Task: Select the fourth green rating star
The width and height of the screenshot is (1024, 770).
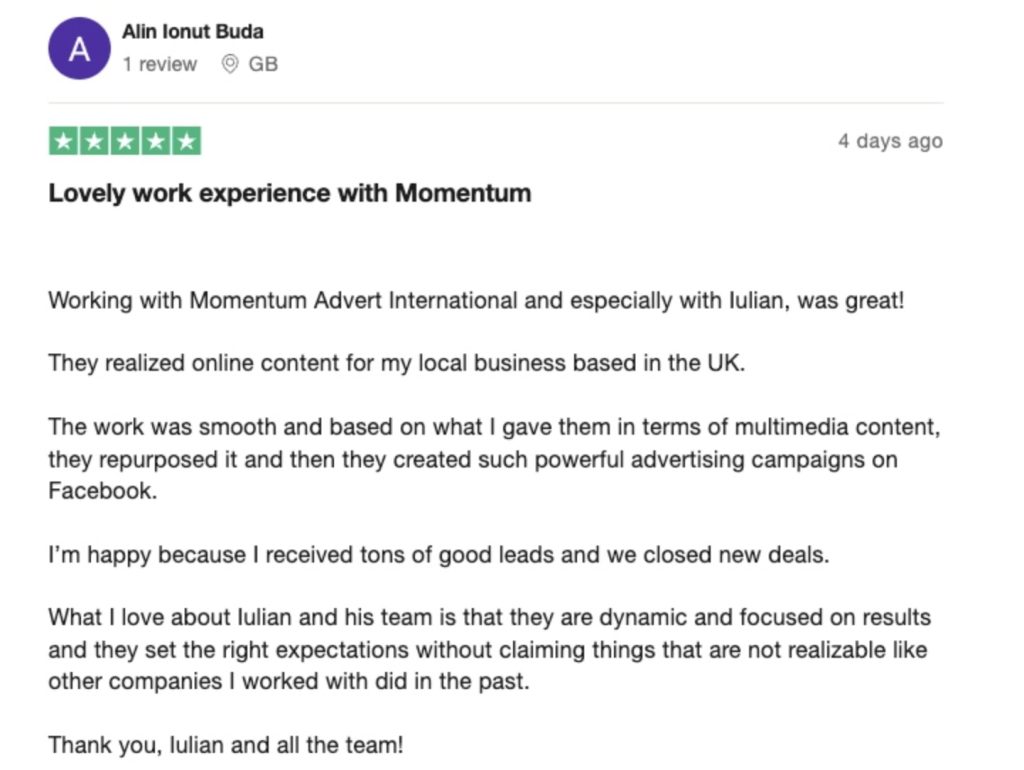Action: coord(155,141)
